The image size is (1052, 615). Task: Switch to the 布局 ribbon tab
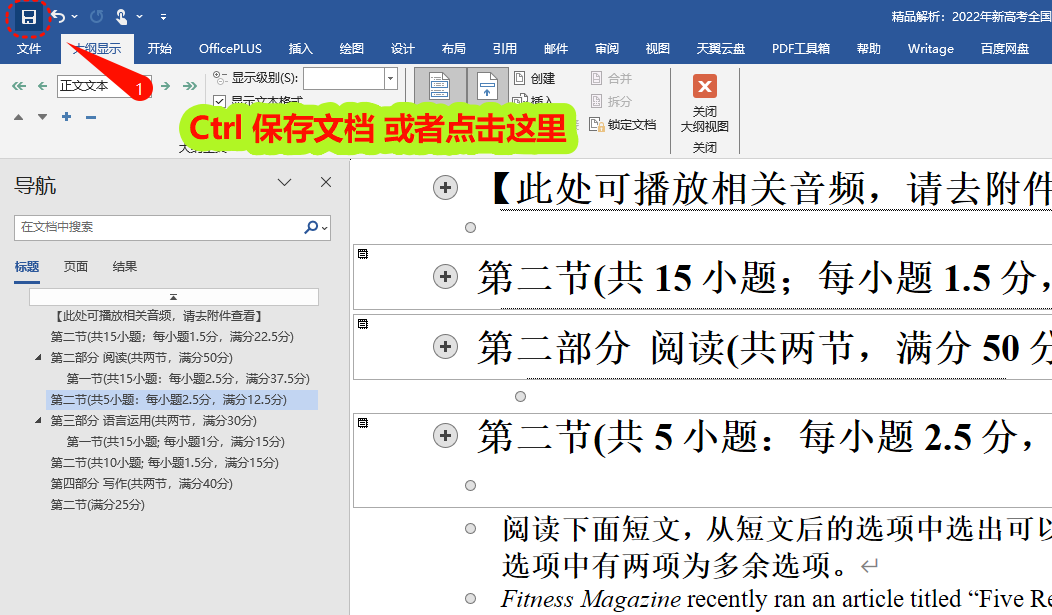coord(454,48)
